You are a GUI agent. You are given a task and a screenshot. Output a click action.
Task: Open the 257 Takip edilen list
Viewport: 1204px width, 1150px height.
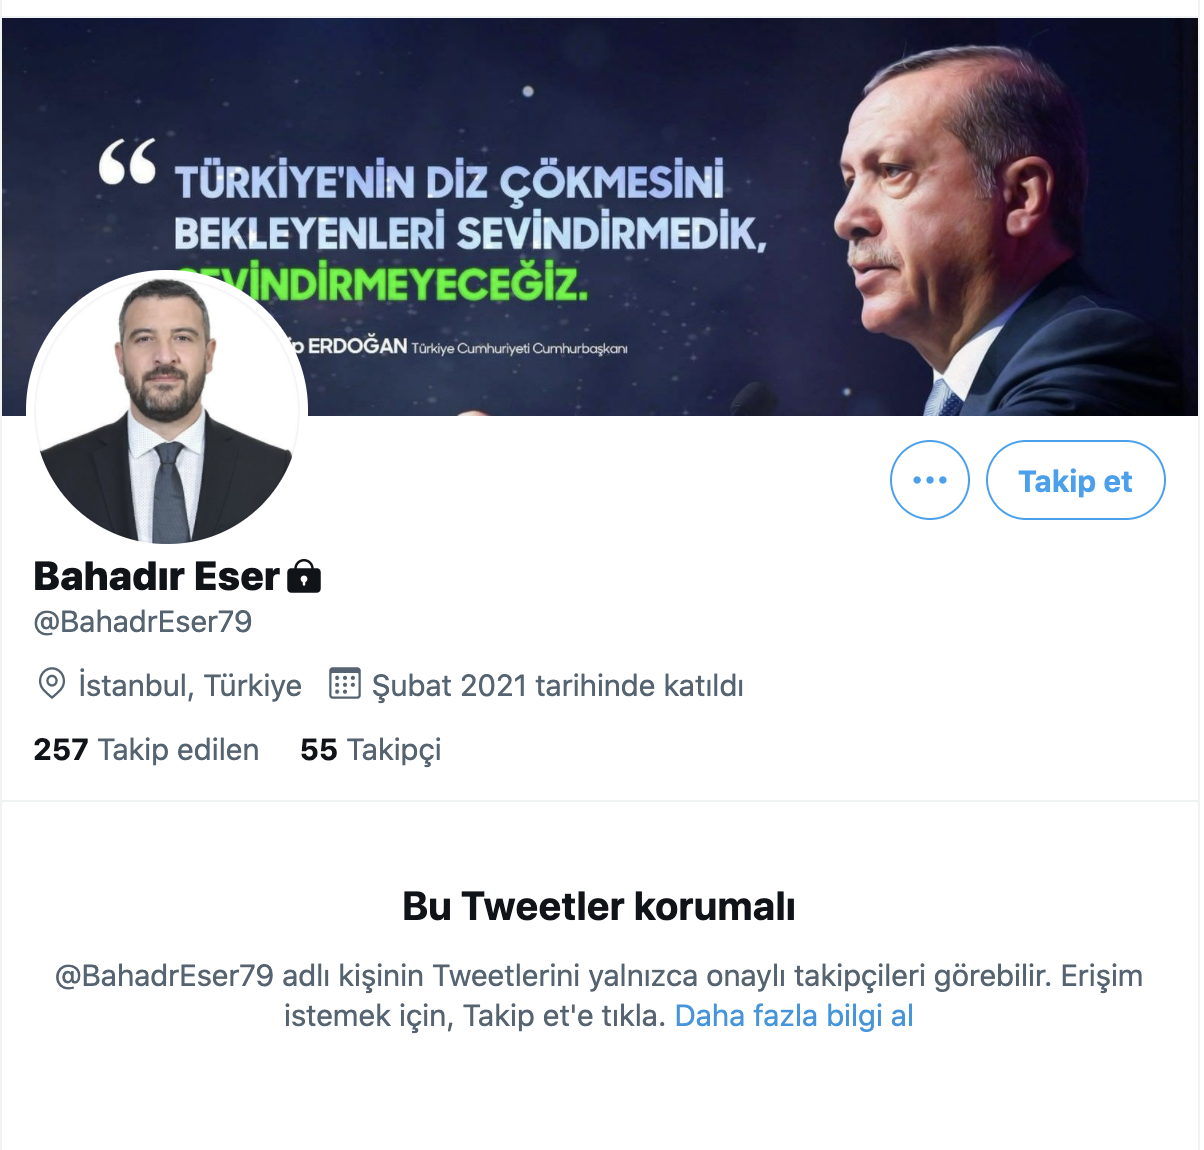(146, 750)
